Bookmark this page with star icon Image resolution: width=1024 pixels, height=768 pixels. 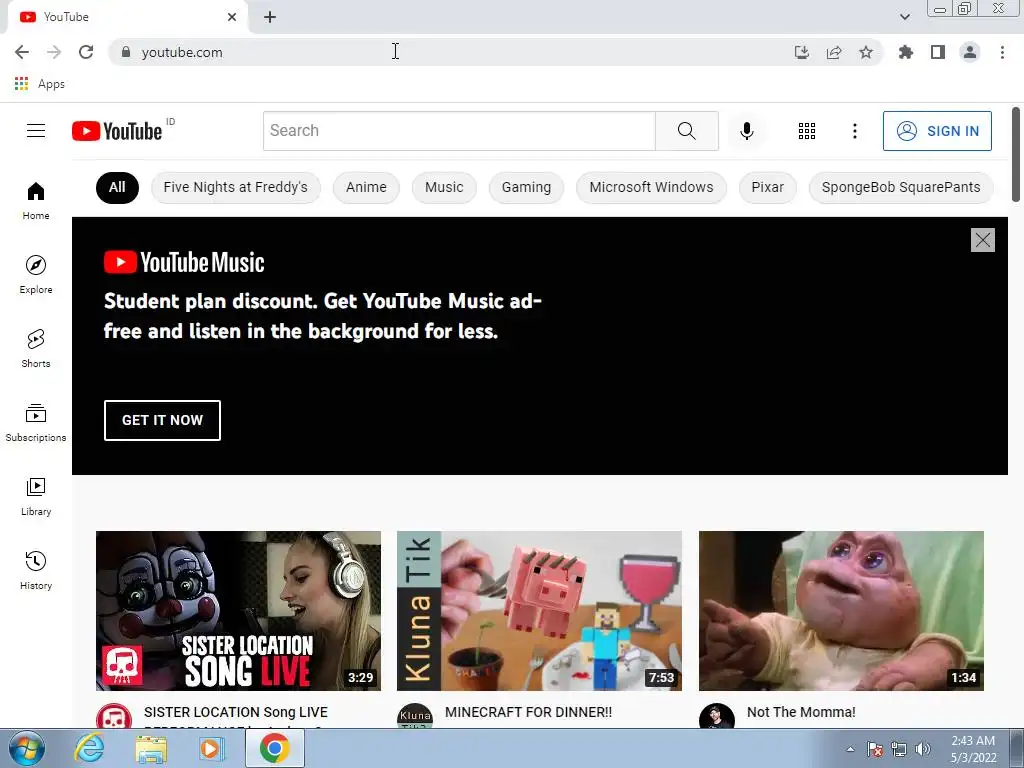click(866, 52)
